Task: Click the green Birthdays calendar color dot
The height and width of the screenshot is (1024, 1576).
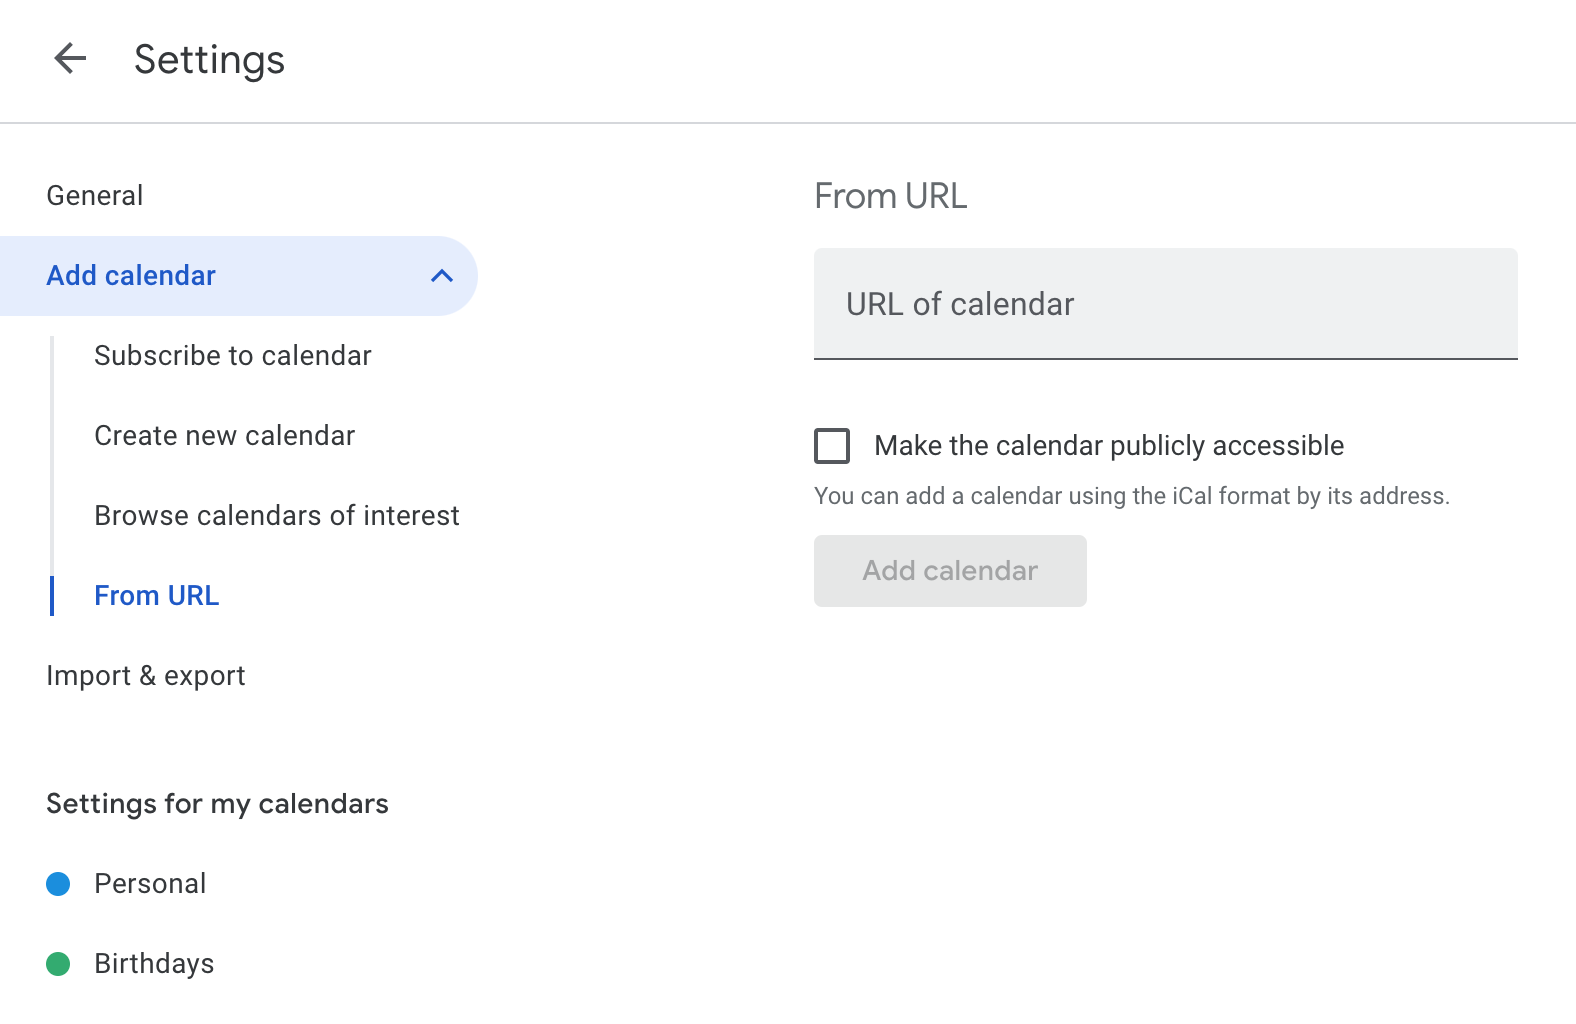Action: tap(58, 964)
